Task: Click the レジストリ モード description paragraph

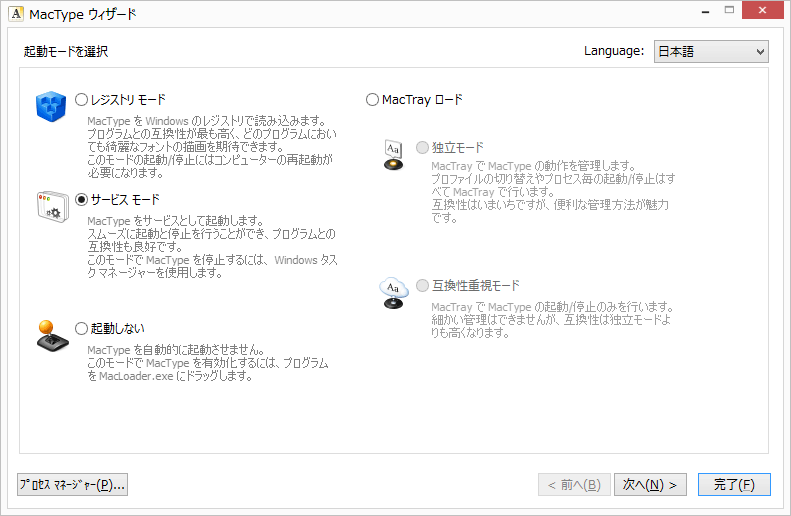Action: [x=212, y=147]
